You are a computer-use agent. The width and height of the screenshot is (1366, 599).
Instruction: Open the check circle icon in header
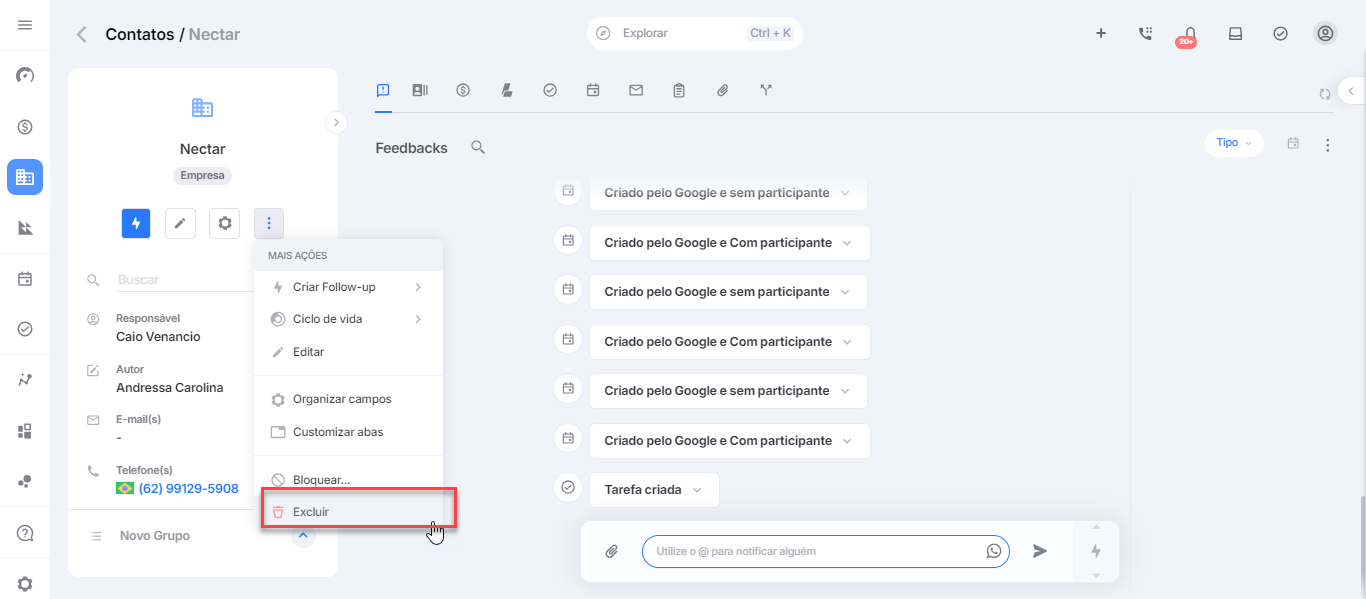(x=1280, y=33)
